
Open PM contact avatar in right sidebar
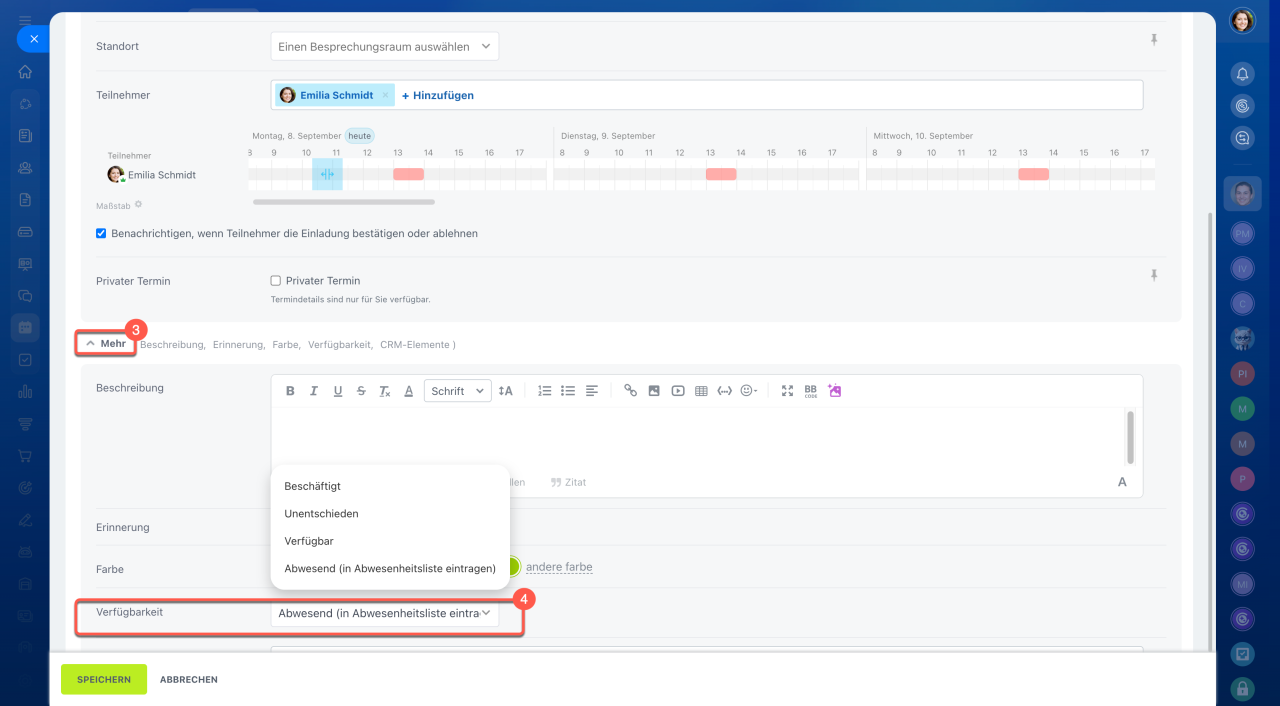(x=1242, y=232)
